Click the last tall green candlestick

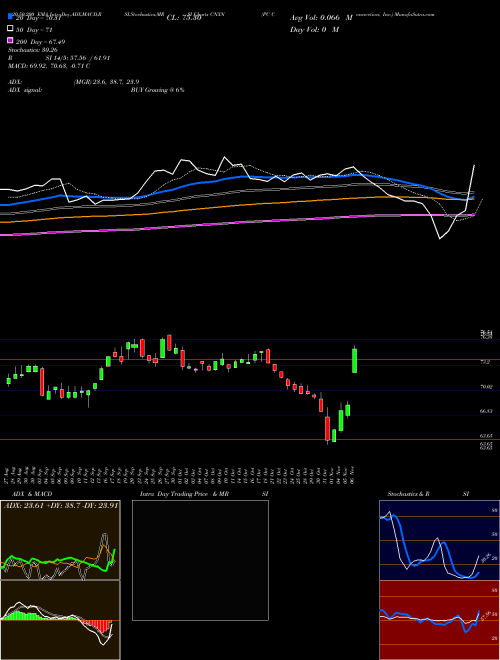355,360
